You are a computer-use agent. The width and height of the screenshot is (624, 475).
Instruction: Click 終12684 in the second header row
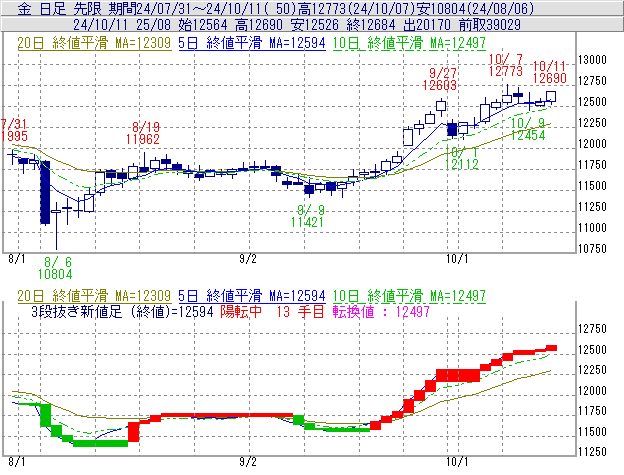pyautogui.click(x=371, y=25)
